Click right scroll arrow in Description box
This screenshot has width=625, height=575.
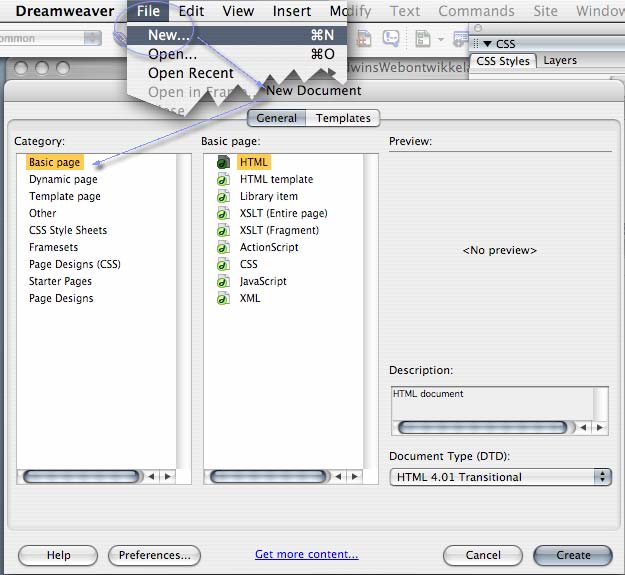pos(600,428)
